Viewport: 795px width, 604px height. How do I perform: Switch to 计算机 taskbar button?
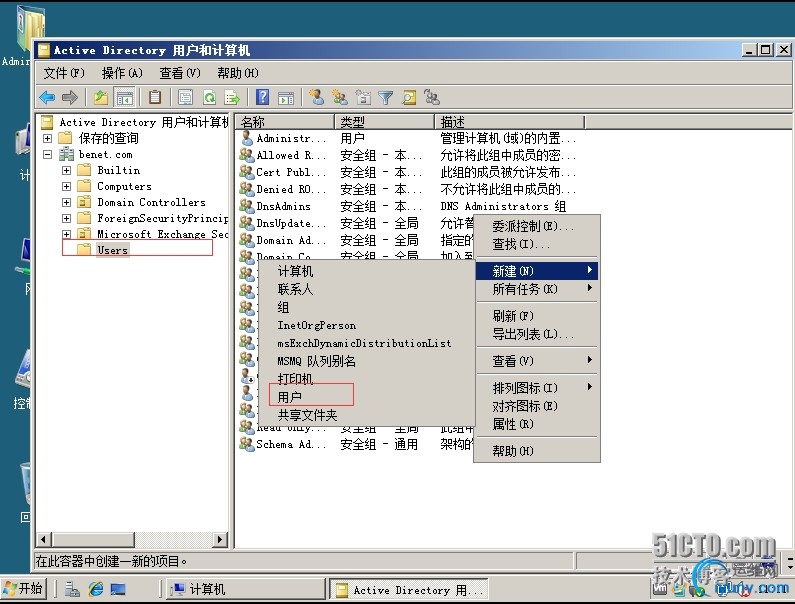coord(245,589)
